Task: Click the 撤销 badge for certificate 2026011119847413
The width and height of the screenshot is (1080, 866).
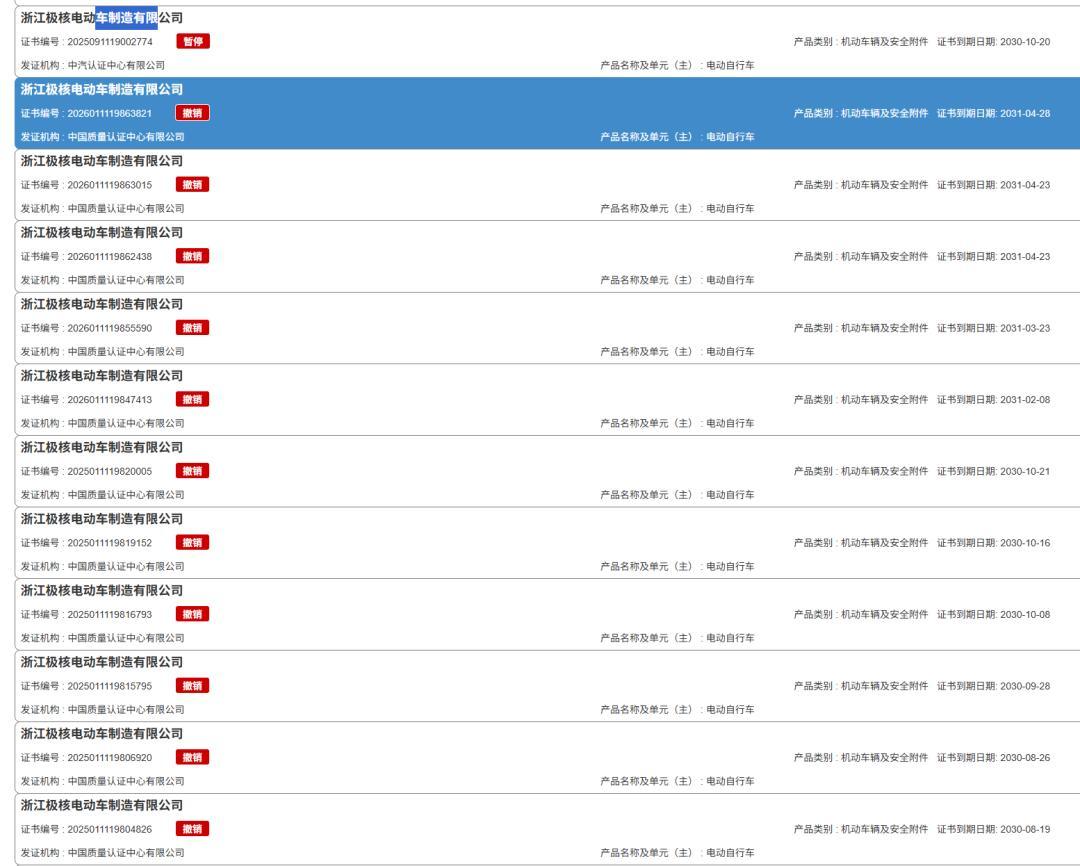Action: pyautogui.click(x=192, y=400)
